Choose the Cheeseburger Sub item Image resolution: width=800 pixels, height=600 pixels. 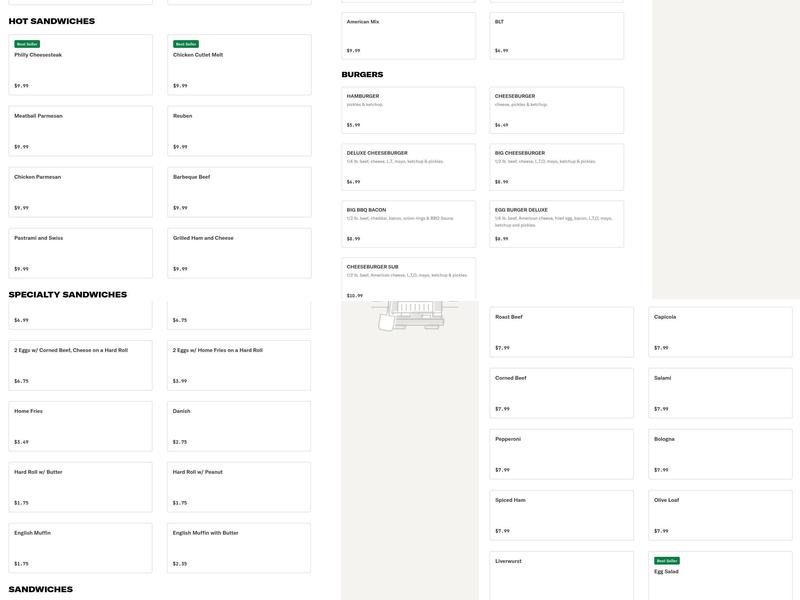coord(408,281)
